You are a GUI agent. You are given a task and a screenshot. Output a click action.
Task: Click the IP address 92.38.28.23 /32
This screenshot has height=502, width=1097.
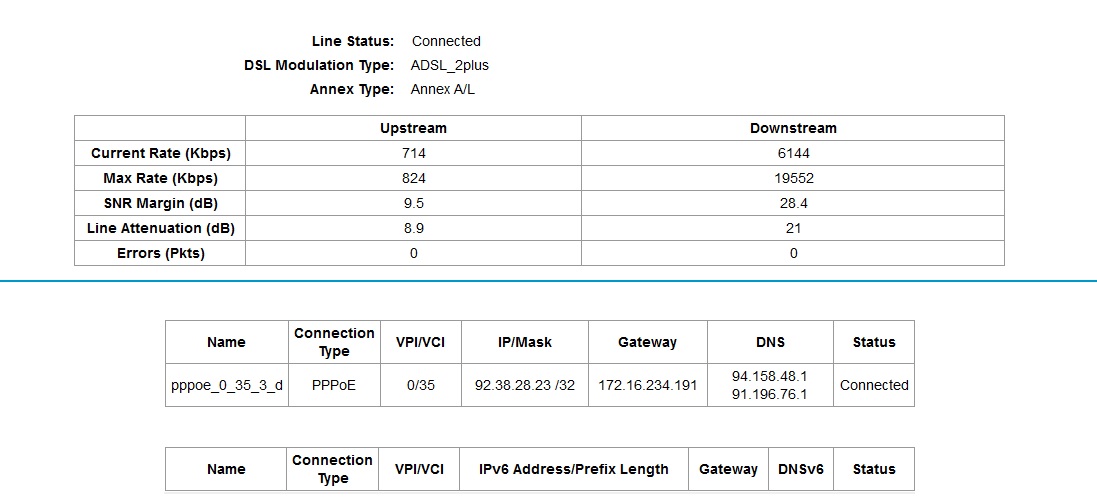click(x=524, y=385)
